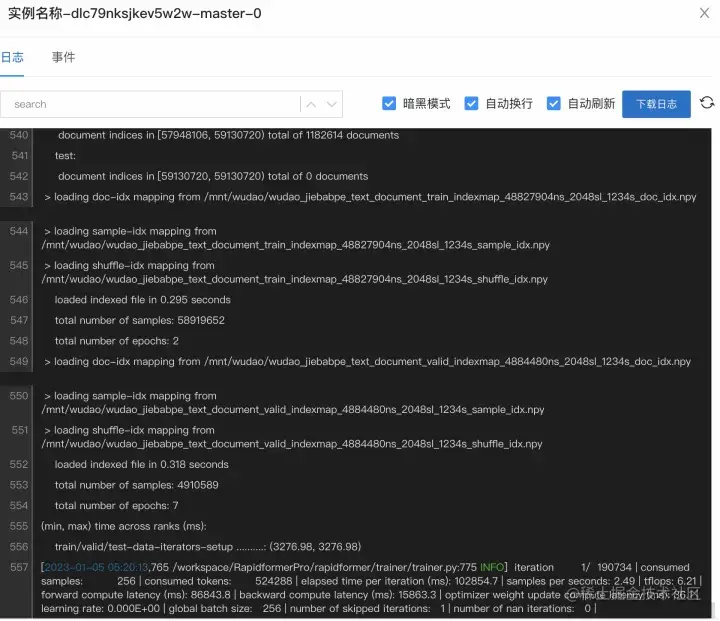This screenshot has width=720, height=621.
Task: Click the green INFO label in line 557
Action: click(x=492, y=568)
